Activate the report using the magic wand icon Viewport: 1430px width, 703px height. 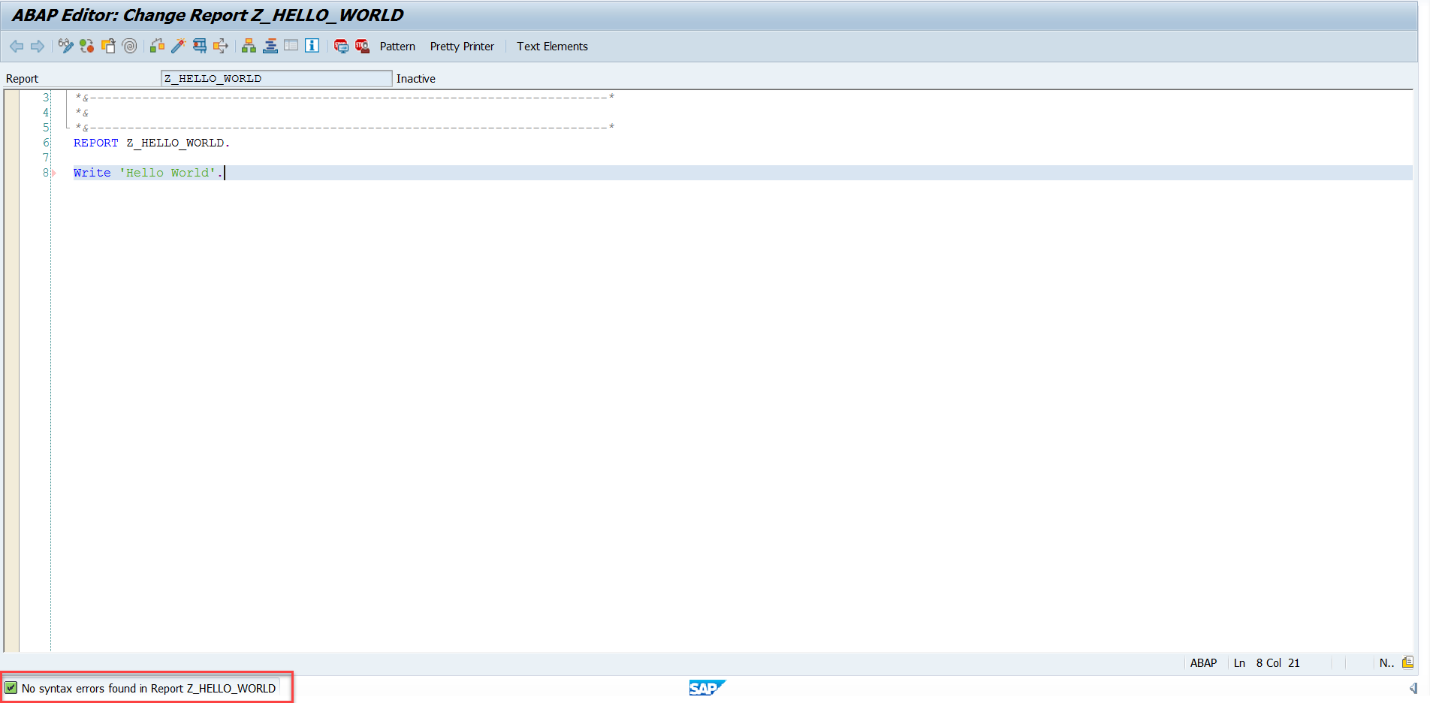(176, 45)
